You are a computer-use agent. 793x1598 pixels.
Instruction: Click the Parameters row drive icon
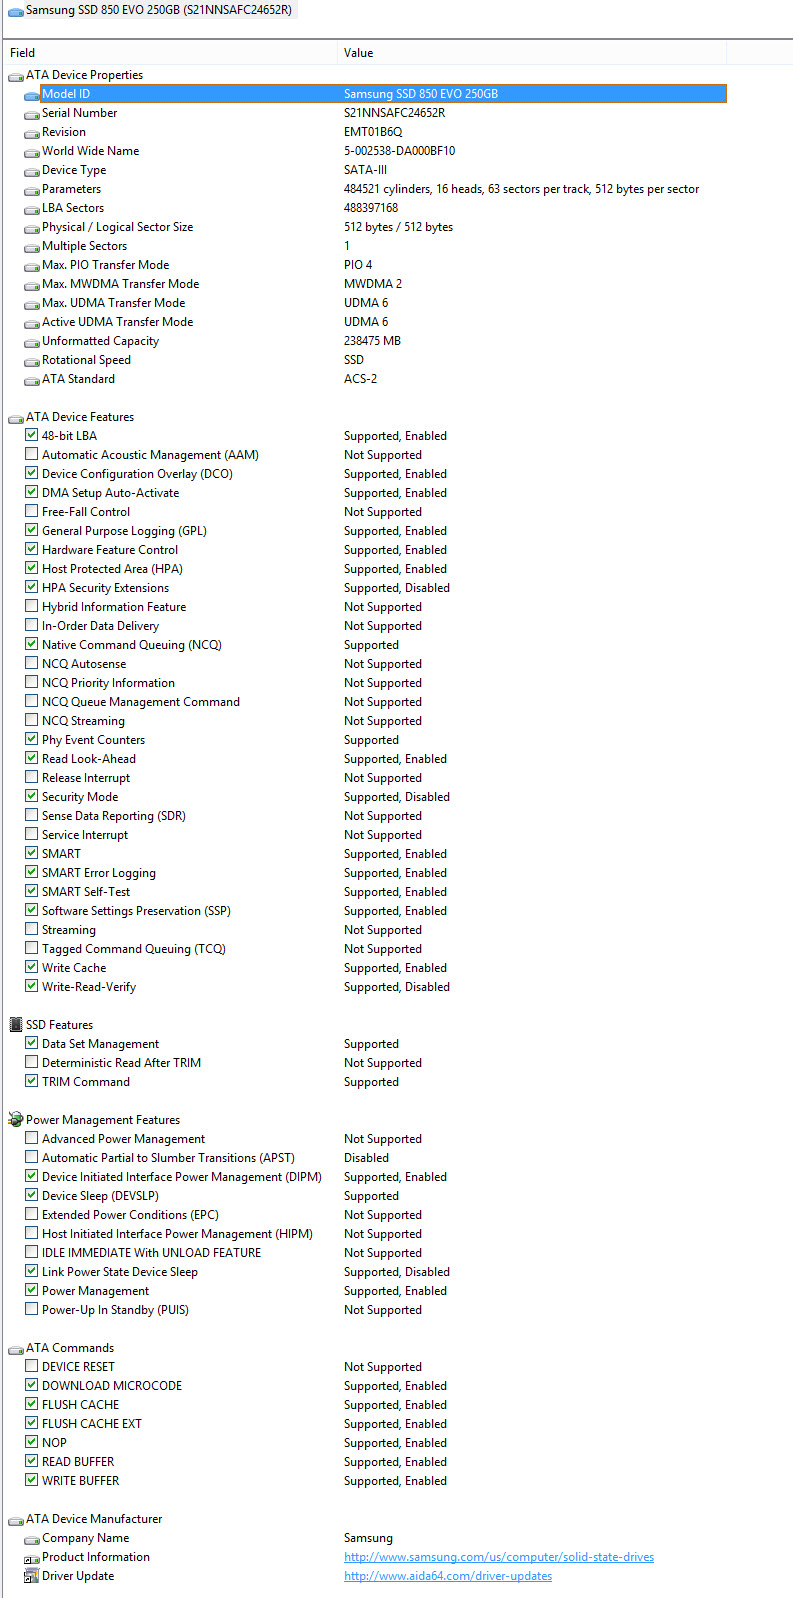(x=32, y=190)
